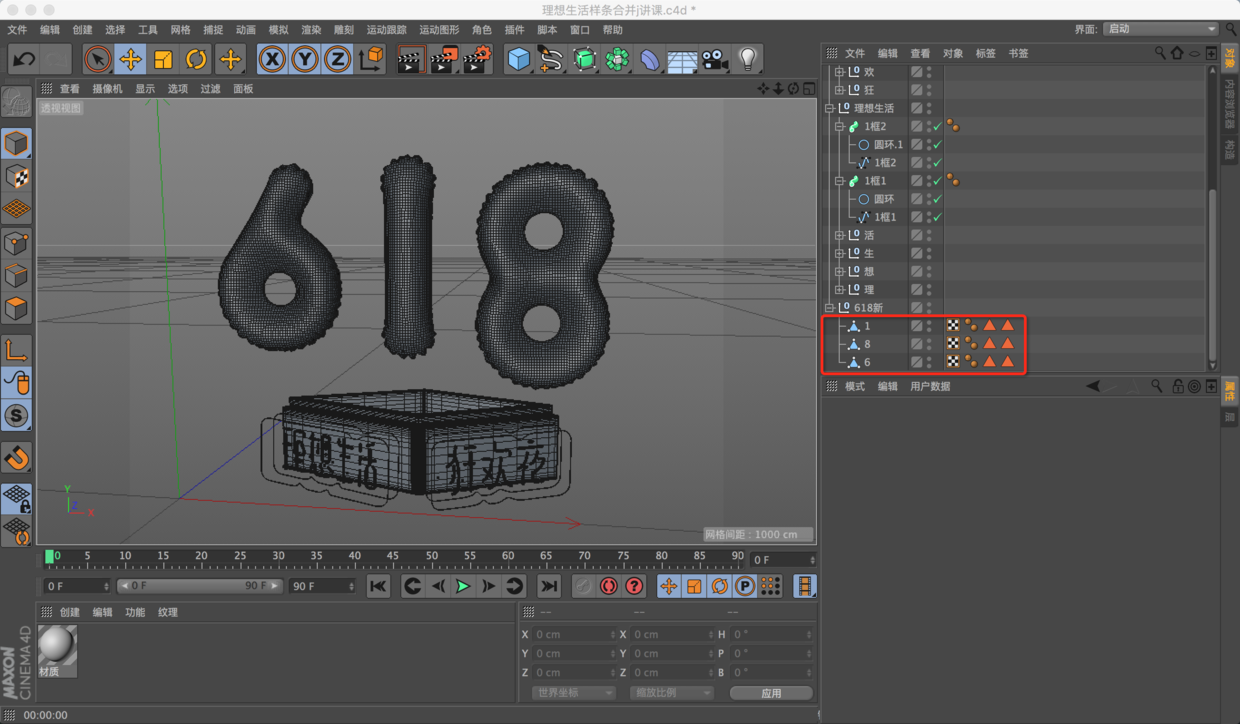Open the 世界坐标 dropdown
Image resolution: width=1240 pixels, height=724 pixels.
point(573,692)
